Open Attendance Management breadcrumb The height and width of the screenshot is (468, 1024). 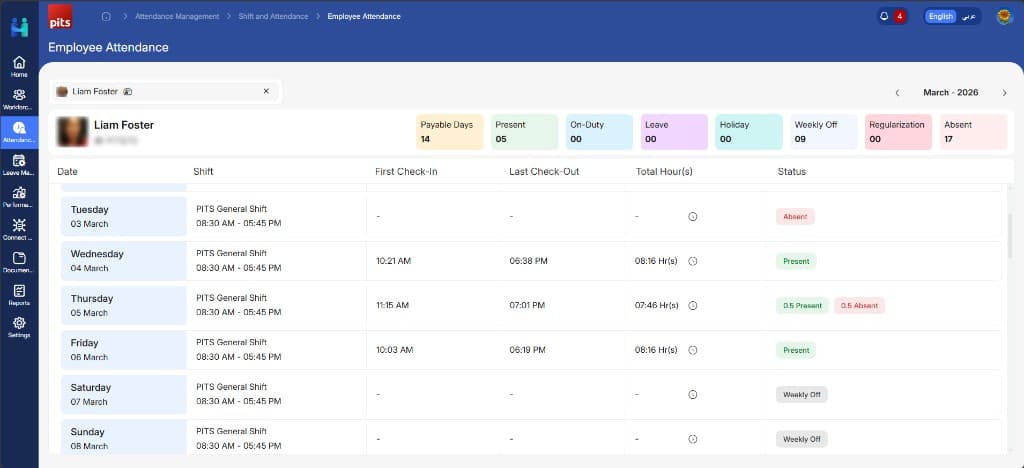(x=177, y=16)
